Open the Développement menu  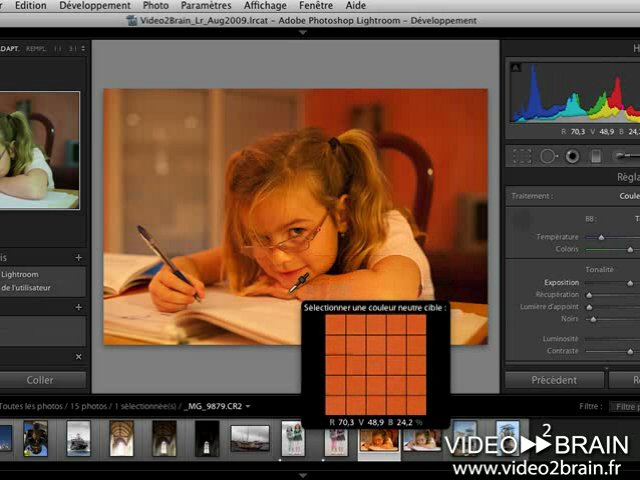(95, 6)
